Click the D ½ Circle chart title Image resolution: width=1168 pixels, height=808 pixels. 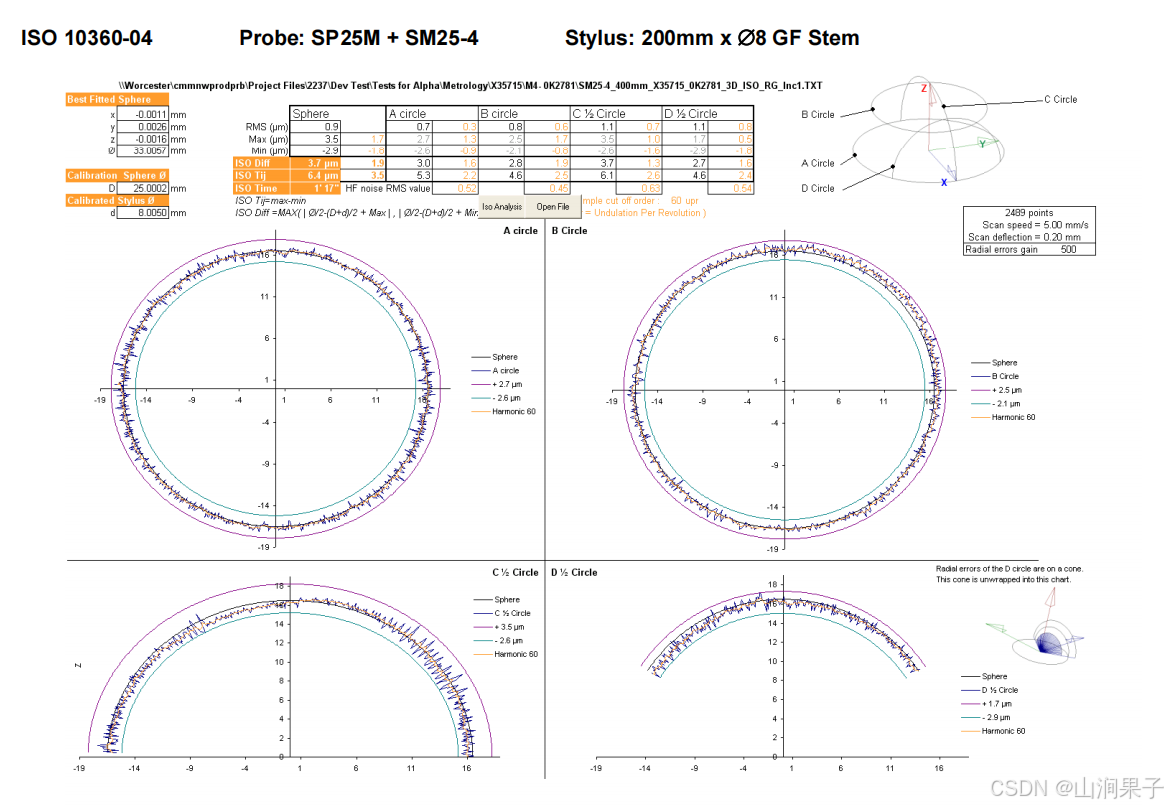(x=574, y=573)
